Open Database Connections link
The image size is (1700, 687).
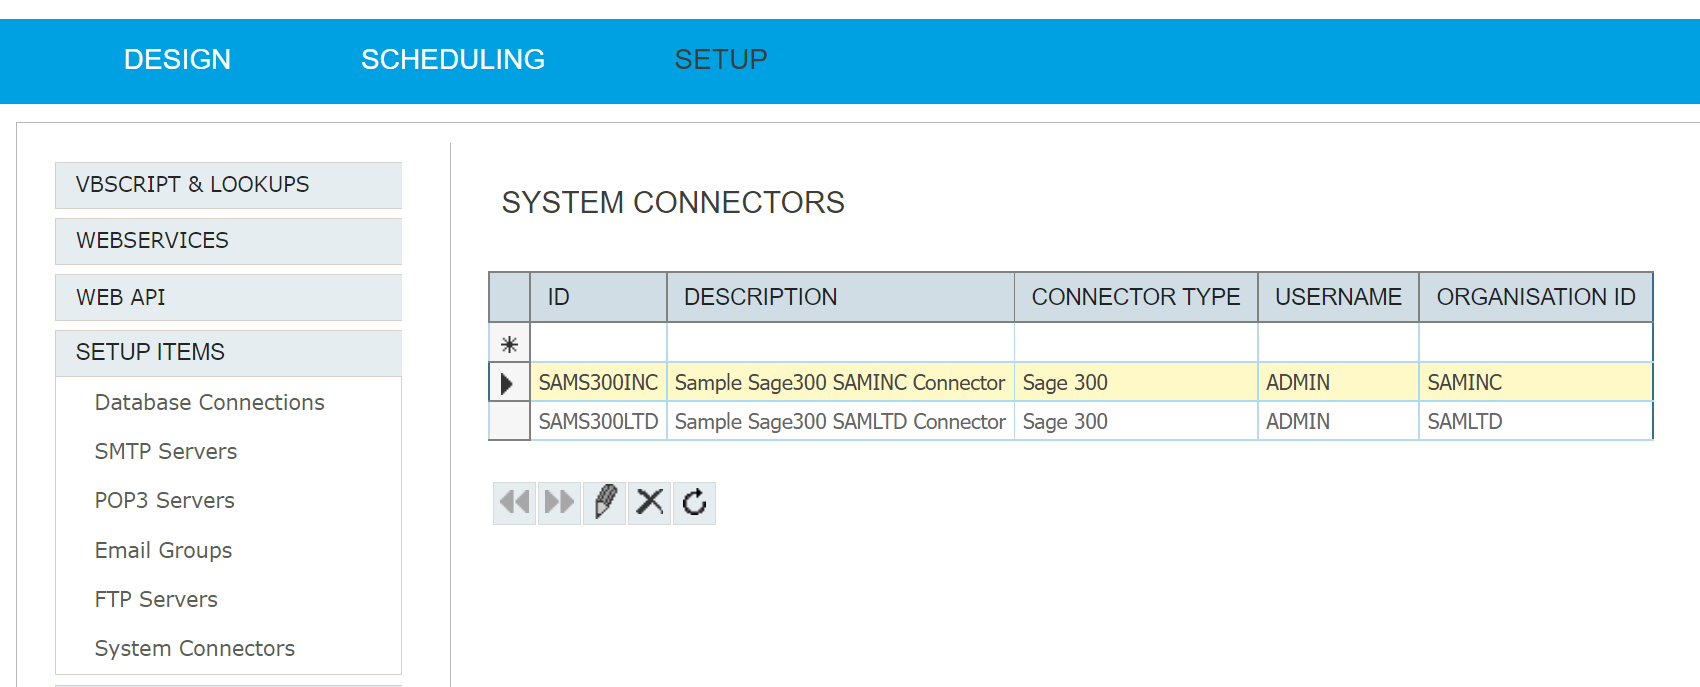209,403
